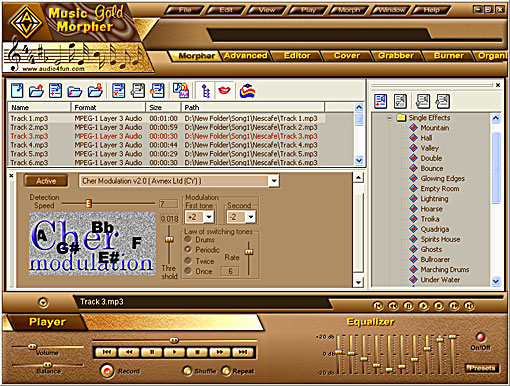
Task: Click the effects panel list icon with X
Action: coord(400,101)
